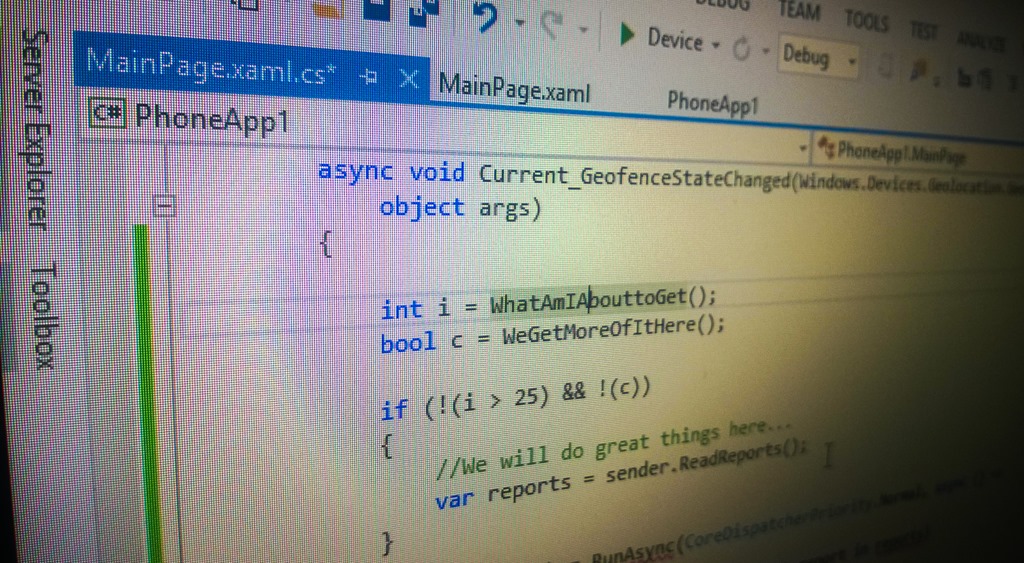Click the int keyword
Image resolution: width=1024 pixels, height=563 pixels.
tap(402, 309)
